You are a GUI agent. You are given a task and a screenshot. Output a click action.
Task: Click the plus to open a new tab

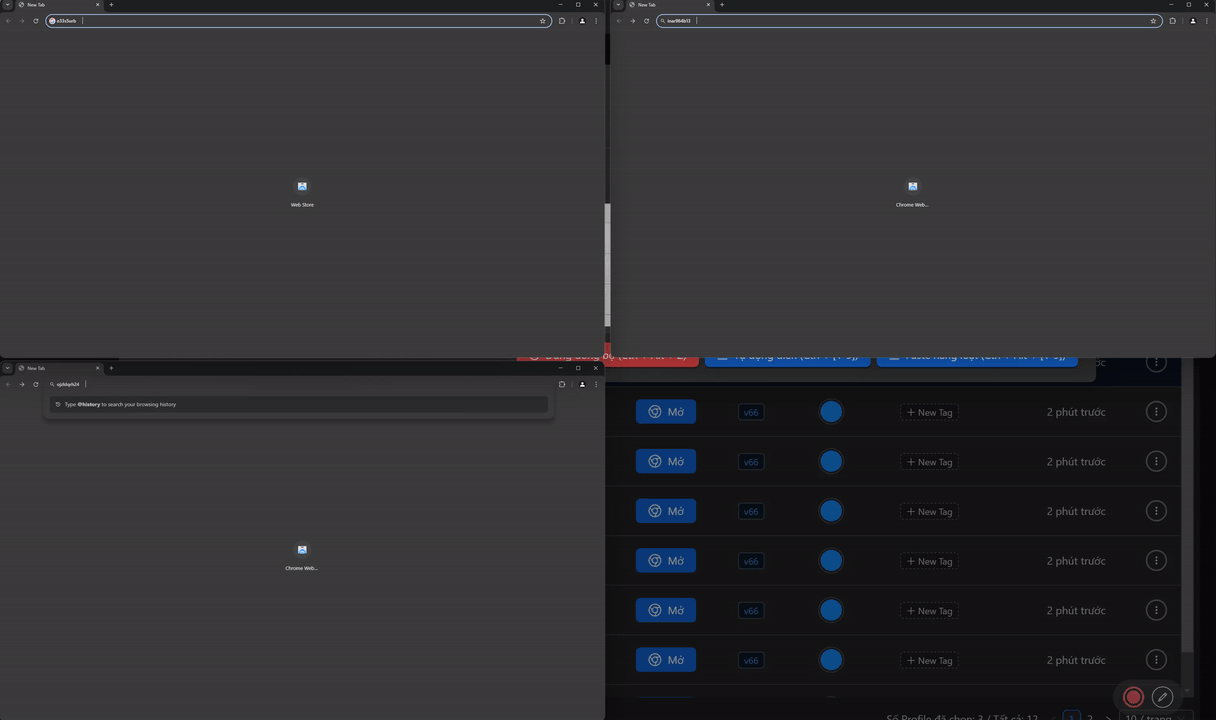pos(111,4)
